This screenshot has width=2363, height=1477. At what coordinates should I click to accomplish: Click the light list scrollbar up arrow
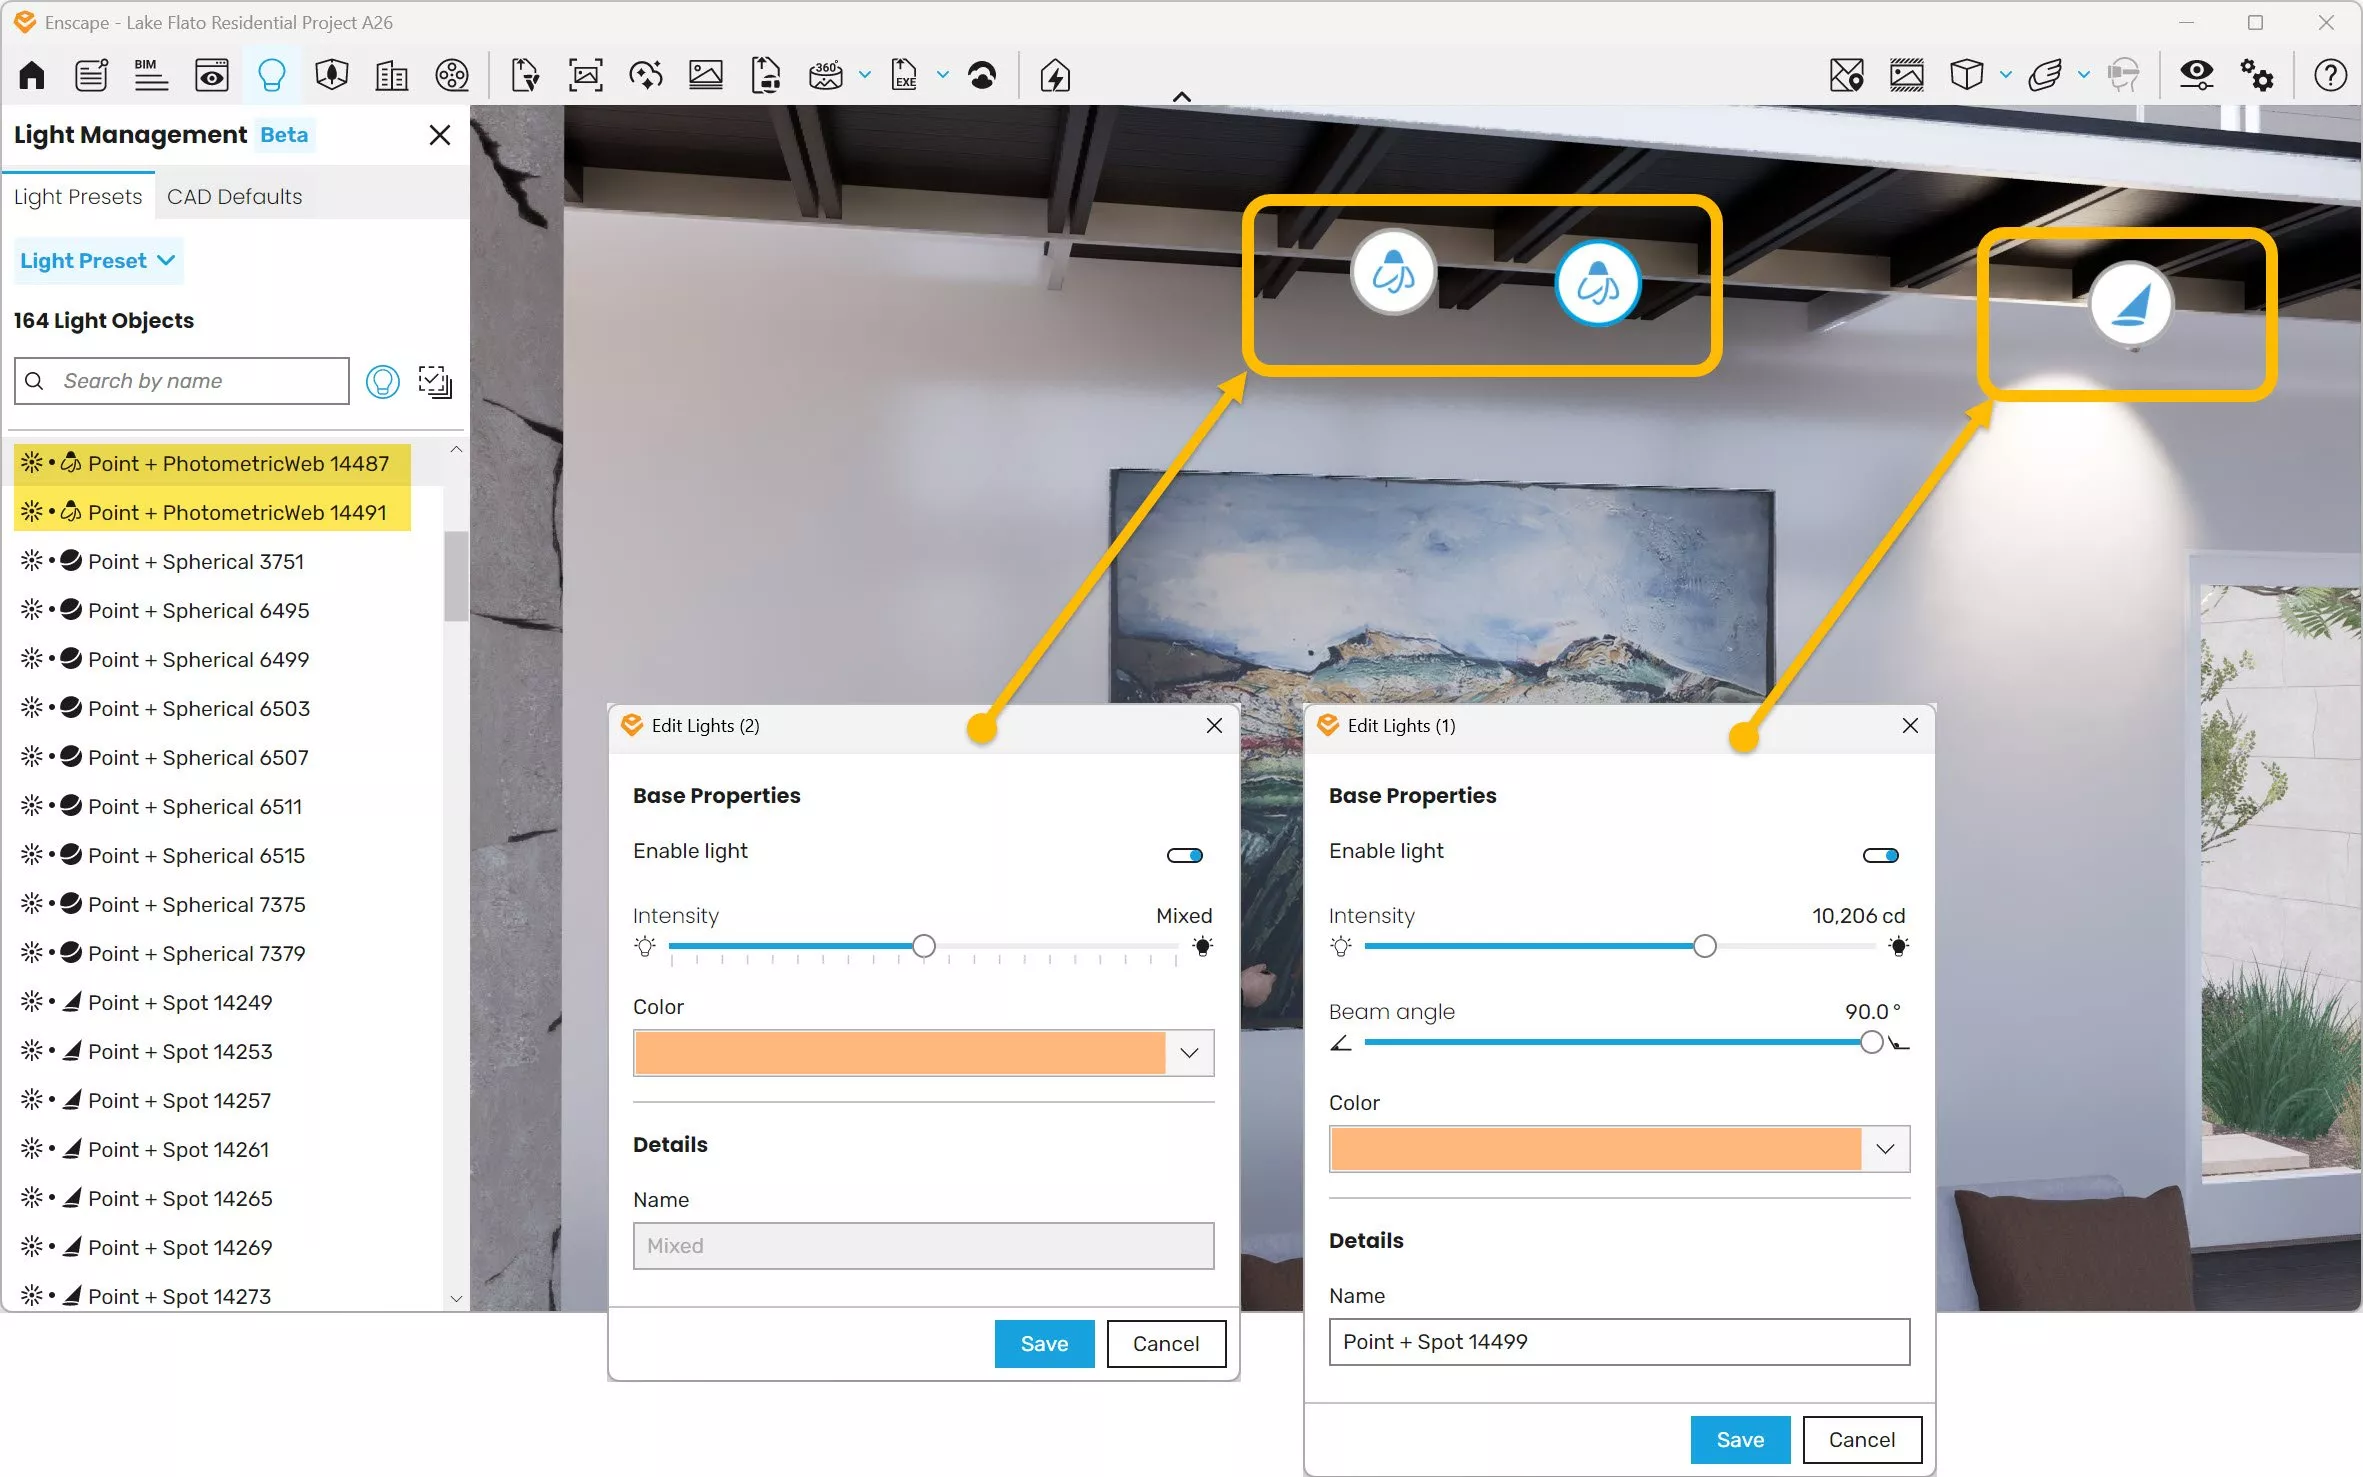(x=456, y=450)
